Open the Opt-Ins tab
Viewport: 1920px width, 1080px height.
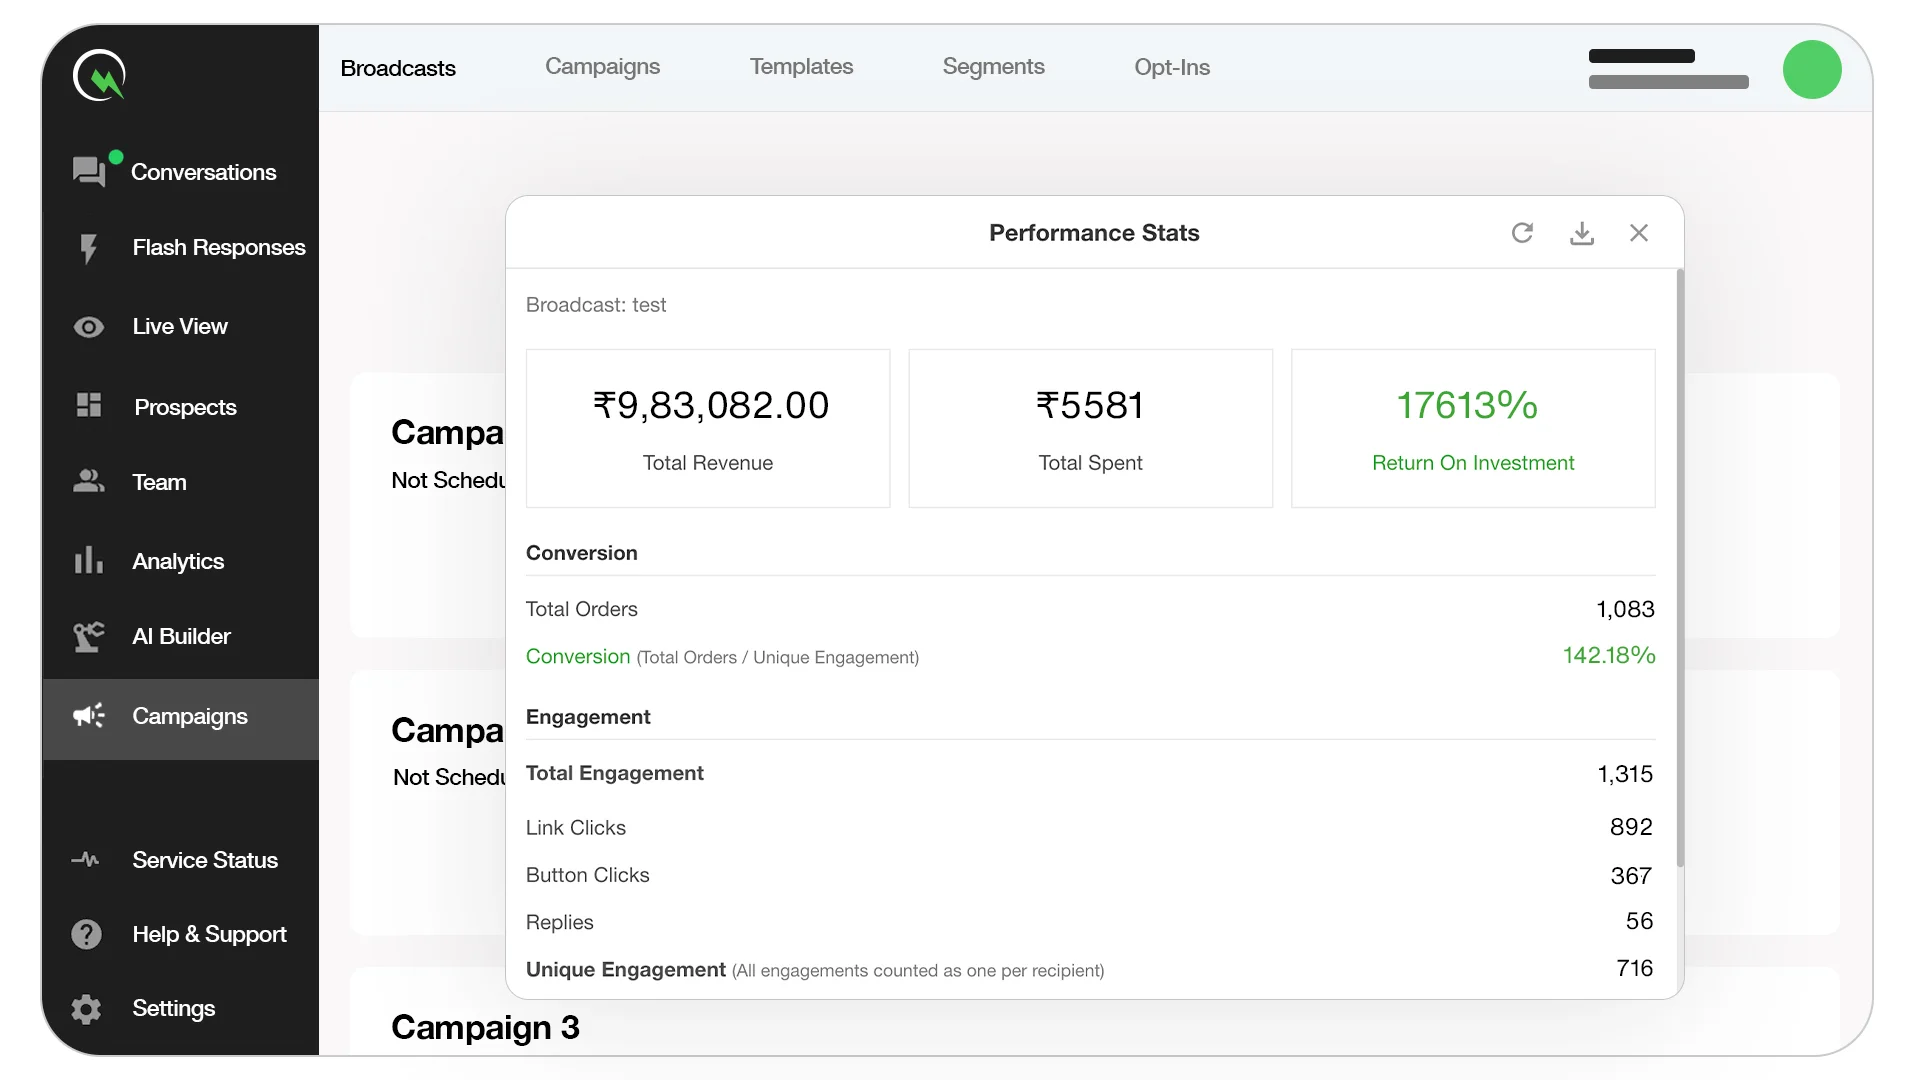click(x=1171, y=67)
